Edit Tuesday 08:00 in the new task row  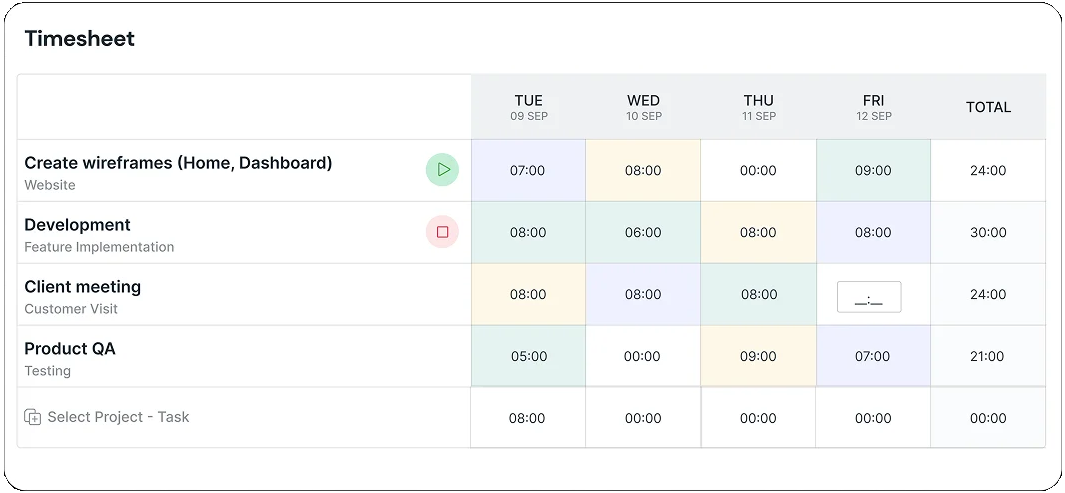tap(528, 418)
